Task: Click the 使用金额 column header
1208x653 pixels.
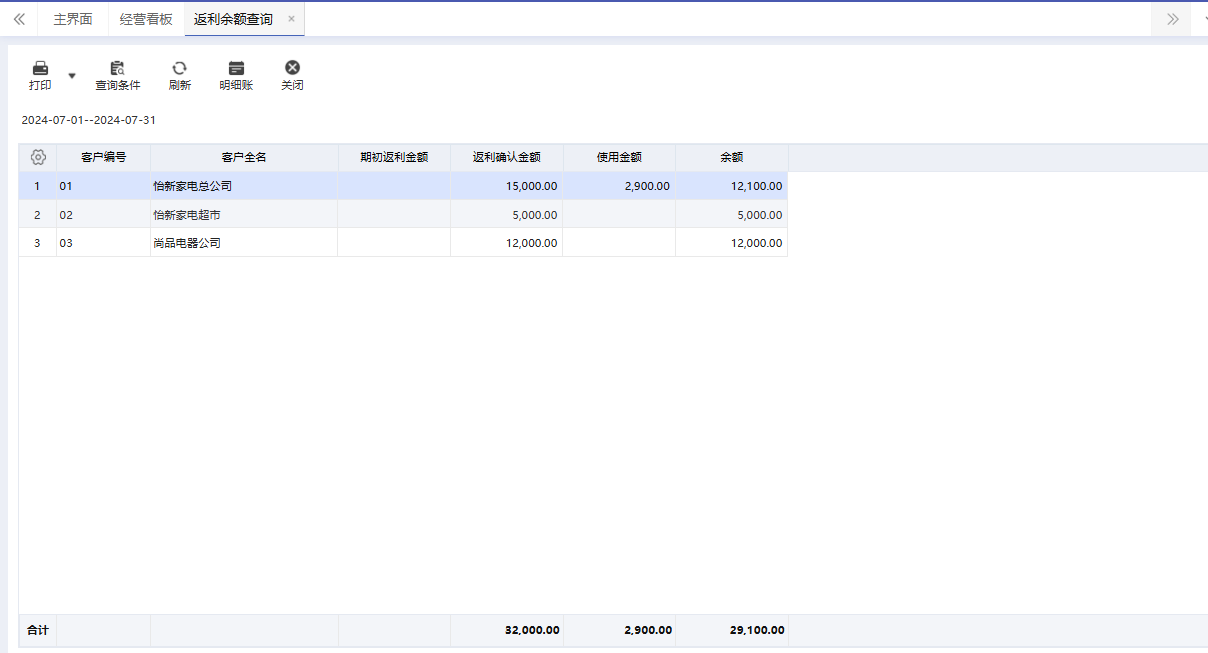Action: click(x=619, y=157)
